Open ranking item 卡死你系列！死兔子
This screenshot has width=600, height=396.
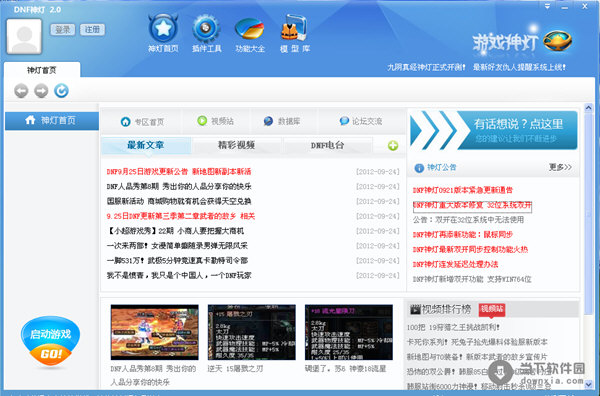(477, 342)
